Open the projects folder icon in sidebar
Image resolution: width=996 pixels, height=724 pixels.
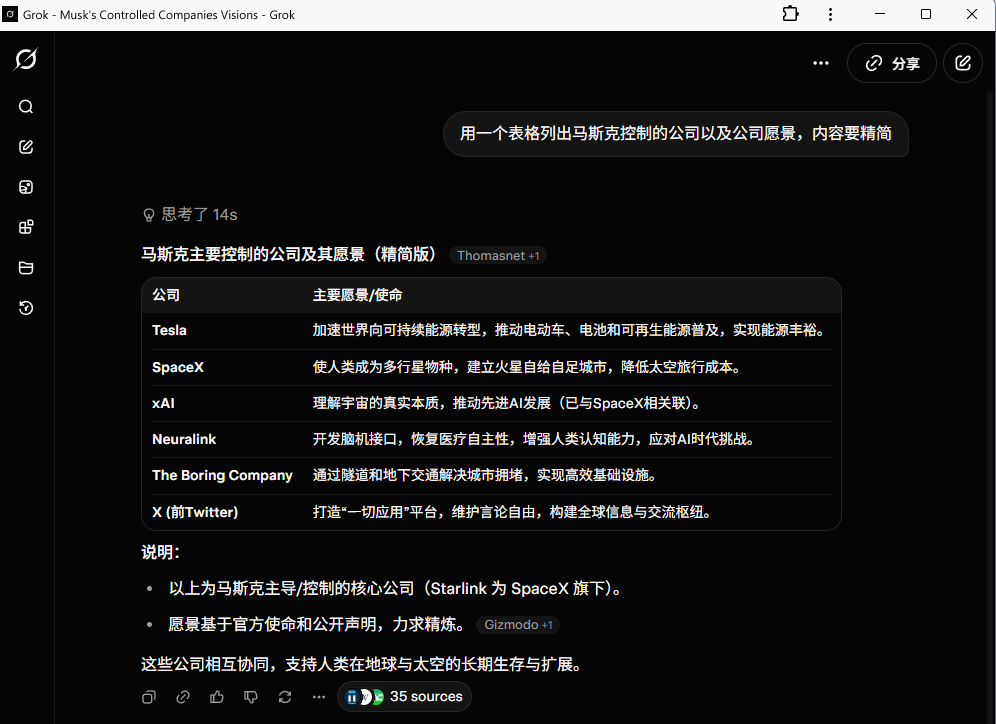(x=26, y=267)
